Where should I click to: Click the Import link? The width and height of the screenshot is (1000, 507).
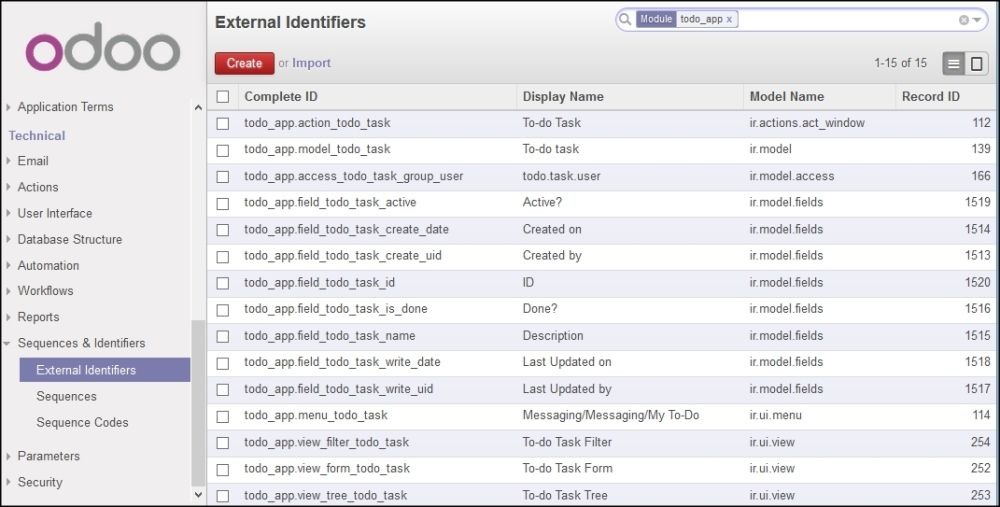(x=311, y=63)
